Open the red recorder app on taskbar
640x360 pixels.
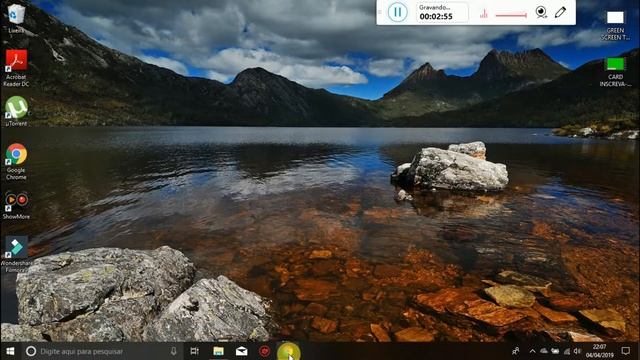(264, 351)
